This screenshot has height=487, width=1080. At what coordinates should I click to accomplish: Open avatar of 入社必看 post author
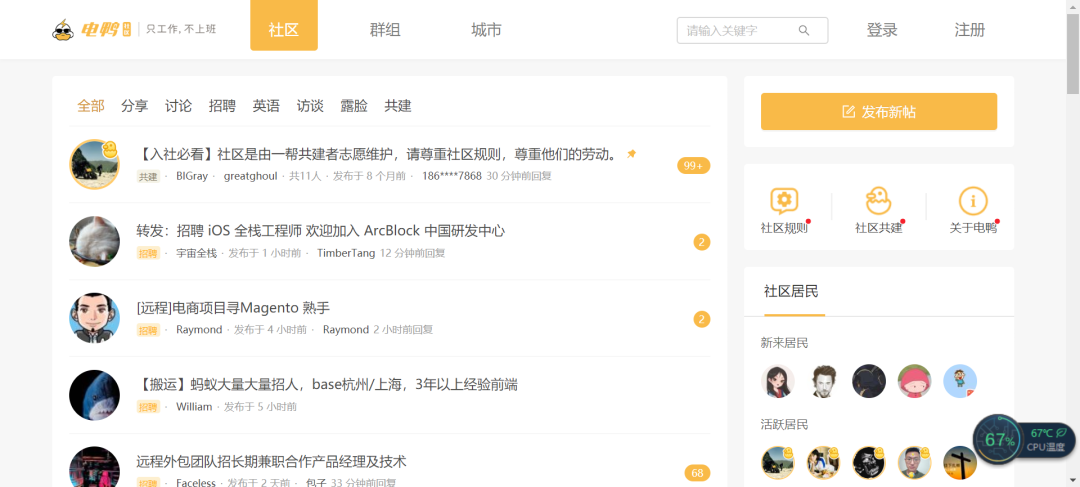click(94, 165)
